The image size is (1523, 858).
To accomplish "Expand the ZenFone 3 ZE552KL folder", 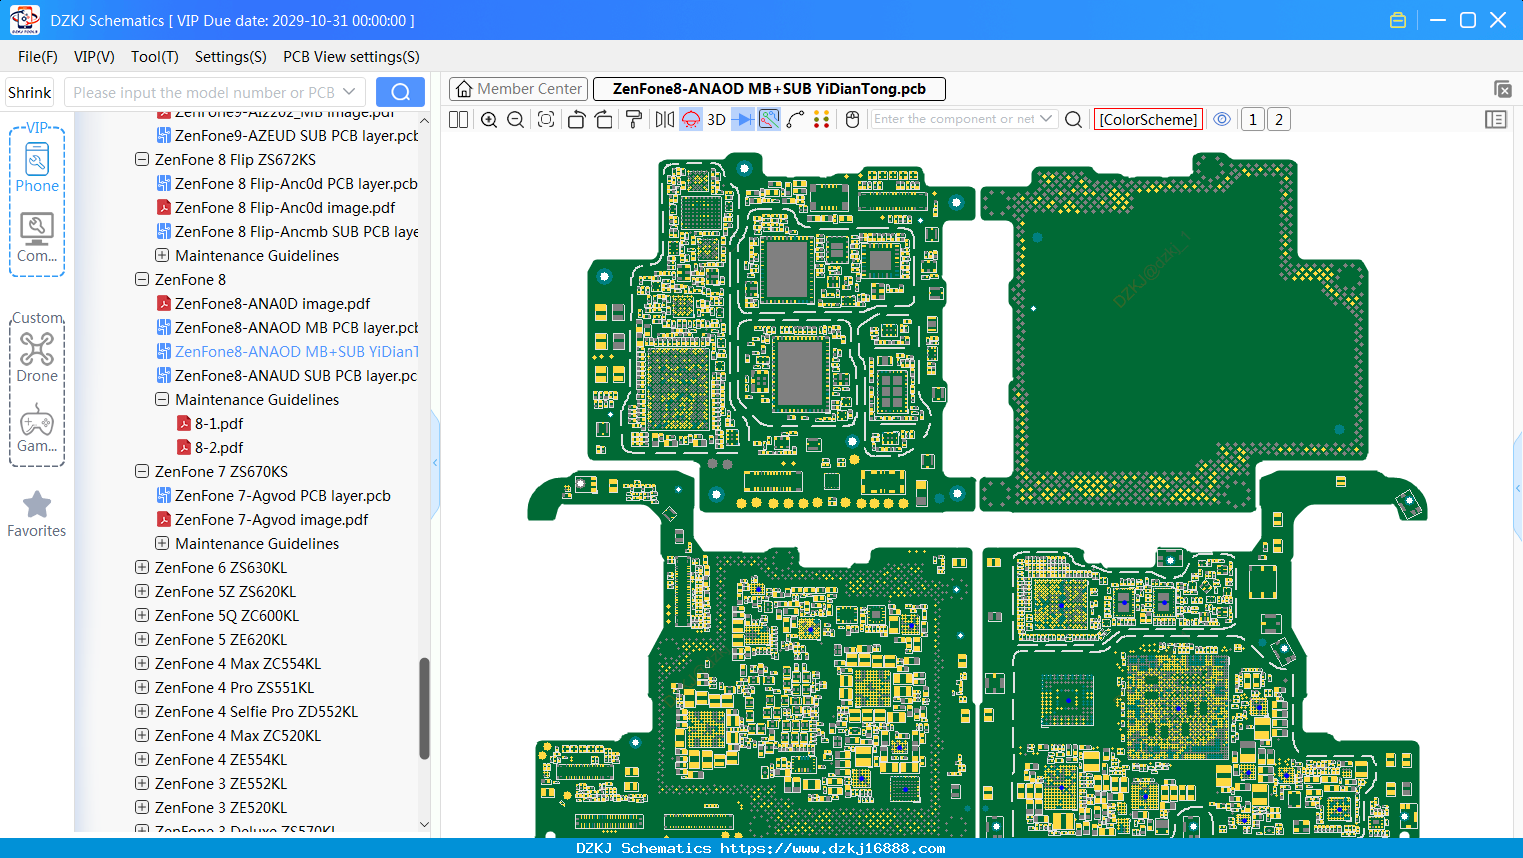I will tap(142, 784).
